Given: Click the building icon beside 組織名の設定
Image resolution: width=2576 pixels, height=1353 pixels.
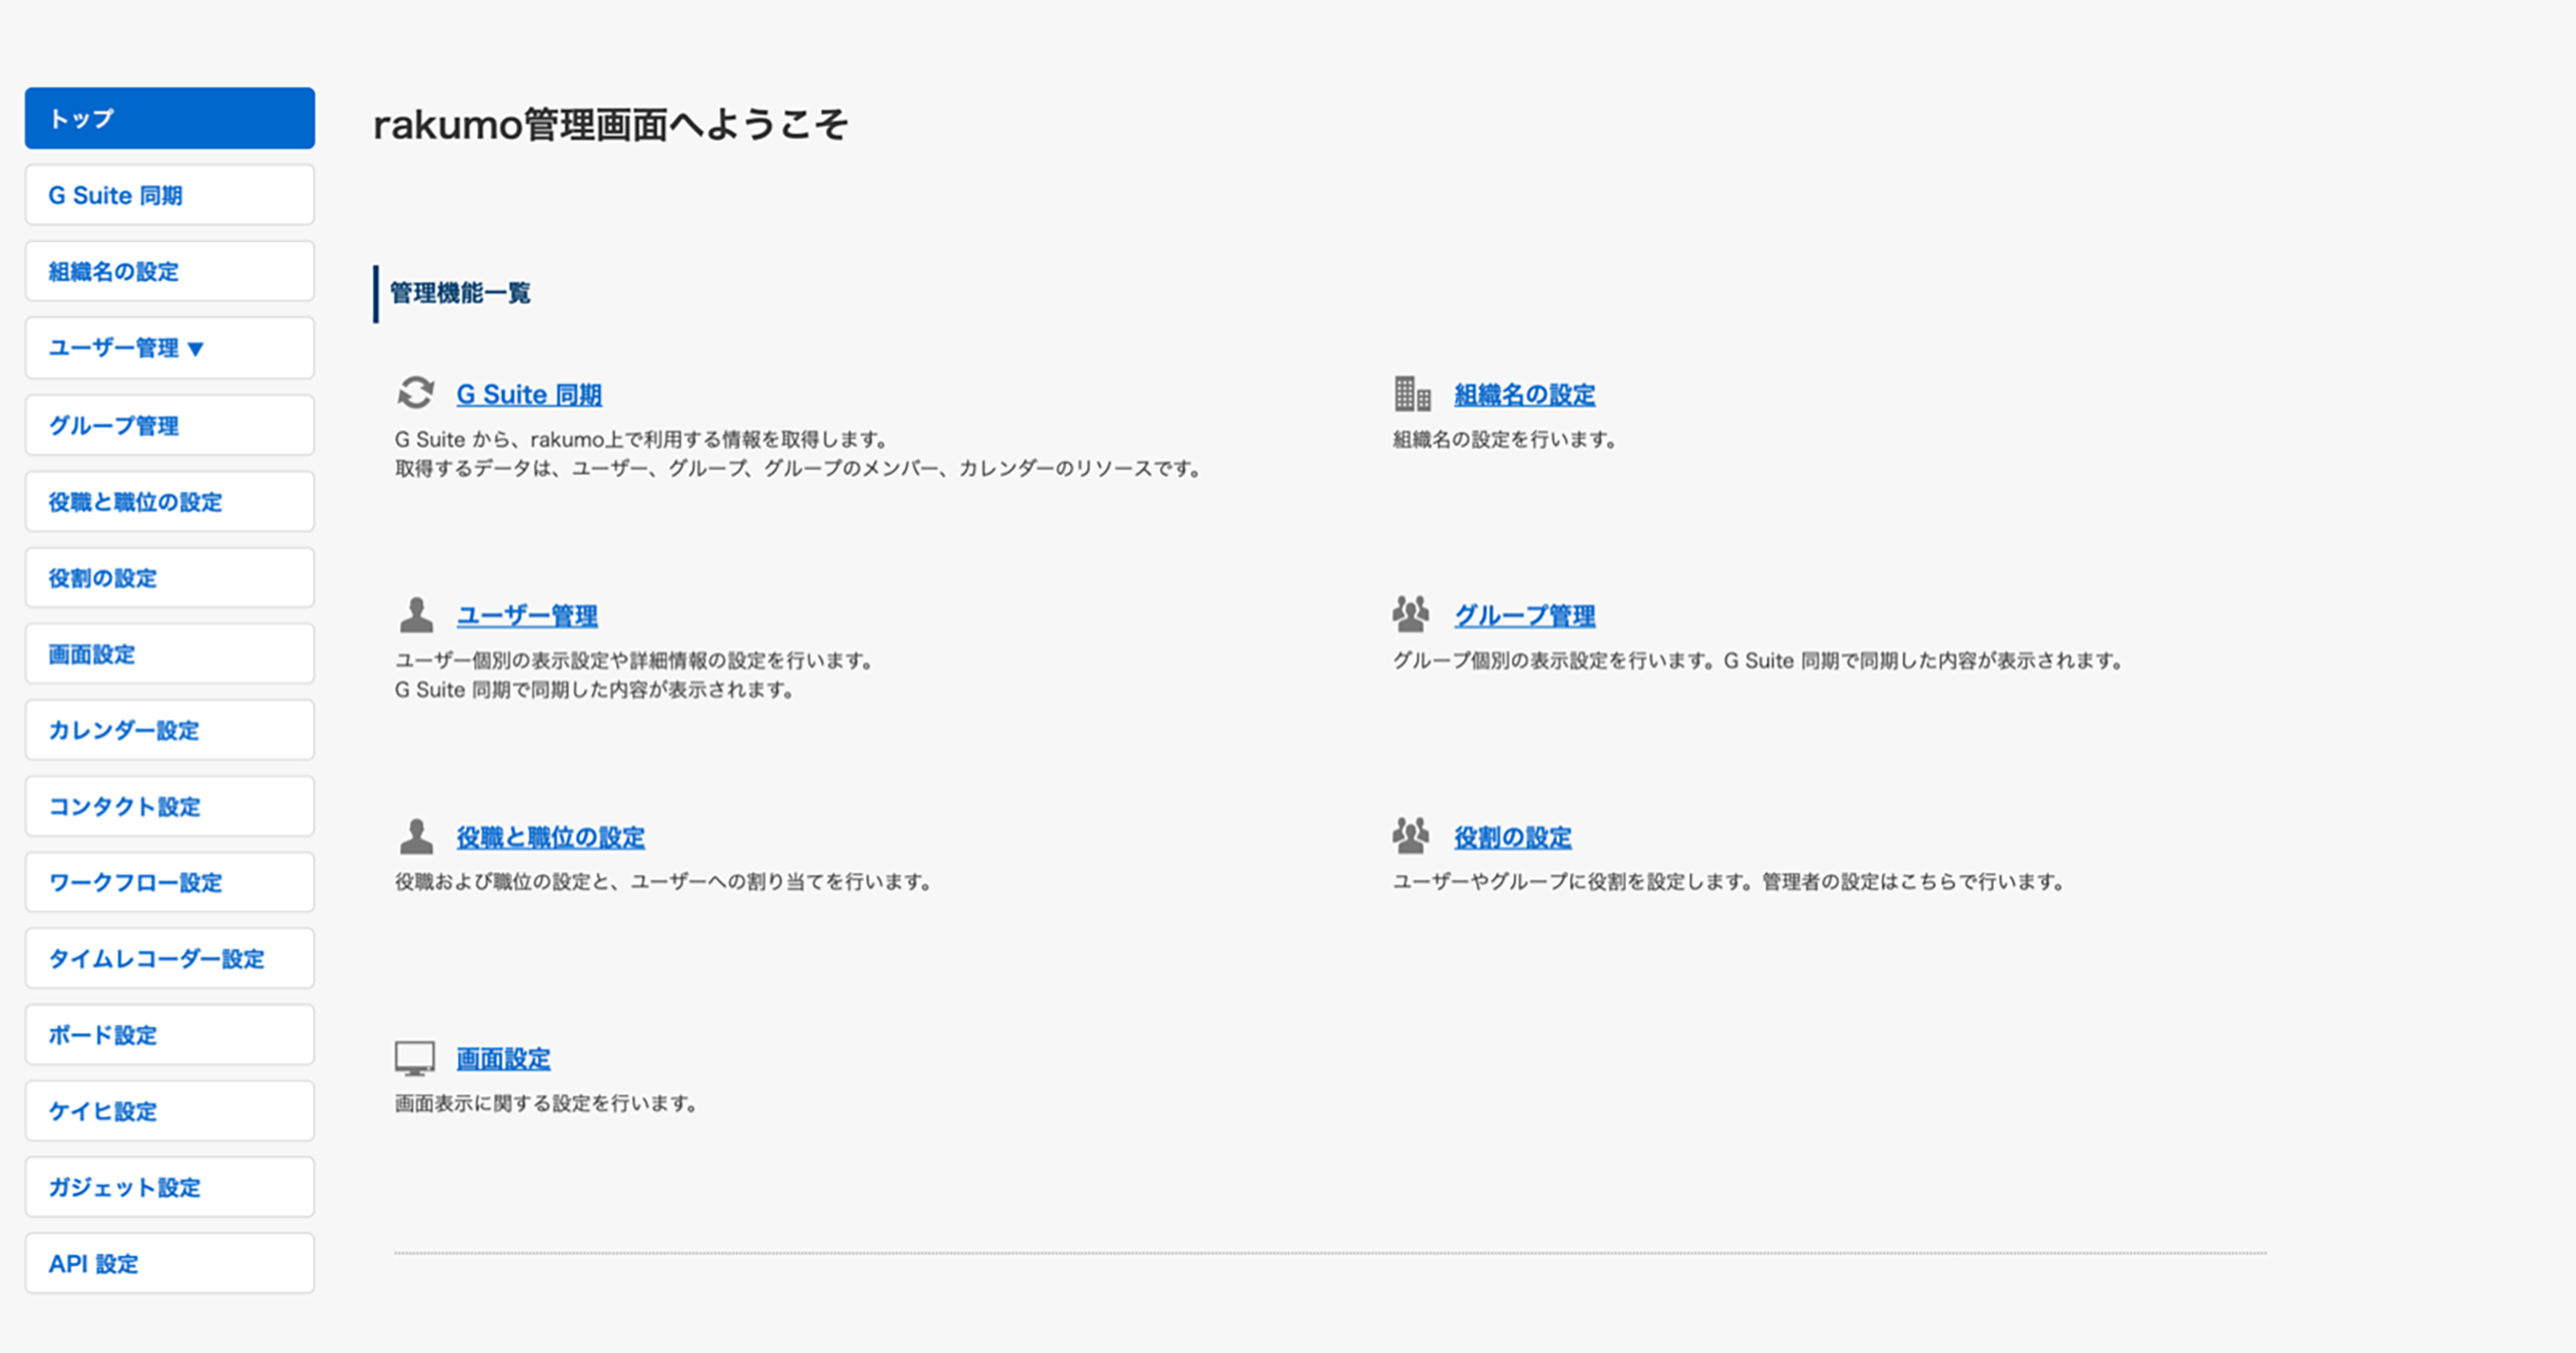Looking at the screenshot, I should pyautogui.click(x=1412, y=394).
